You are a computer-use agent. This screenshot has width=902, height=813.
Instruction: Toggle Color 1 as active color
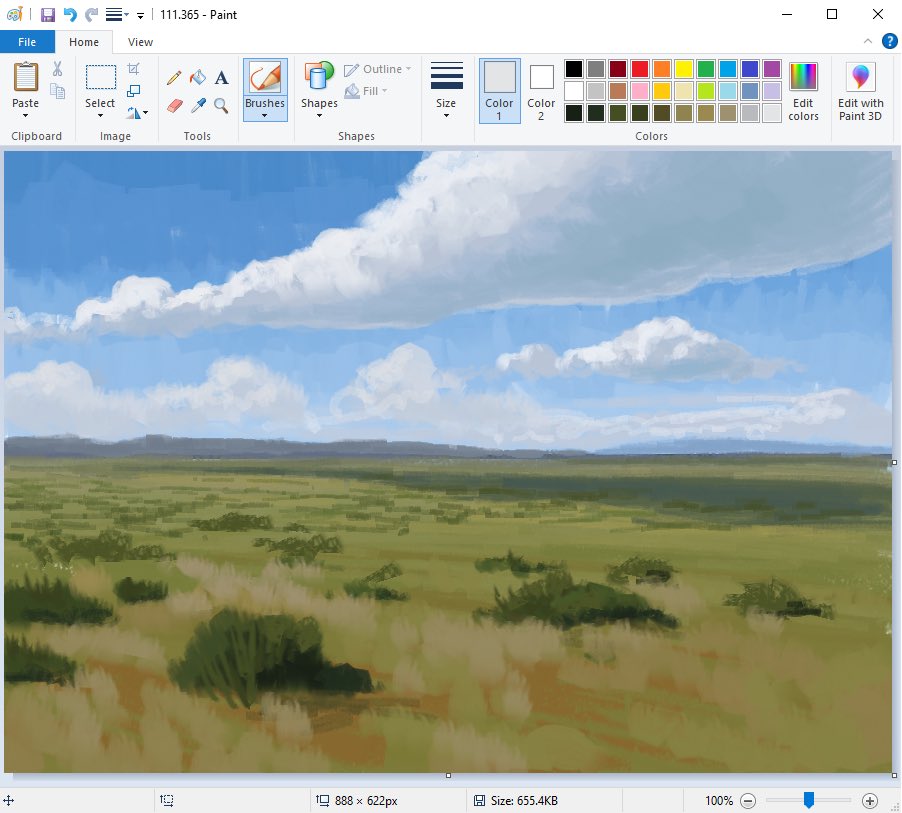pyautogui.click(x=499, y=91)
